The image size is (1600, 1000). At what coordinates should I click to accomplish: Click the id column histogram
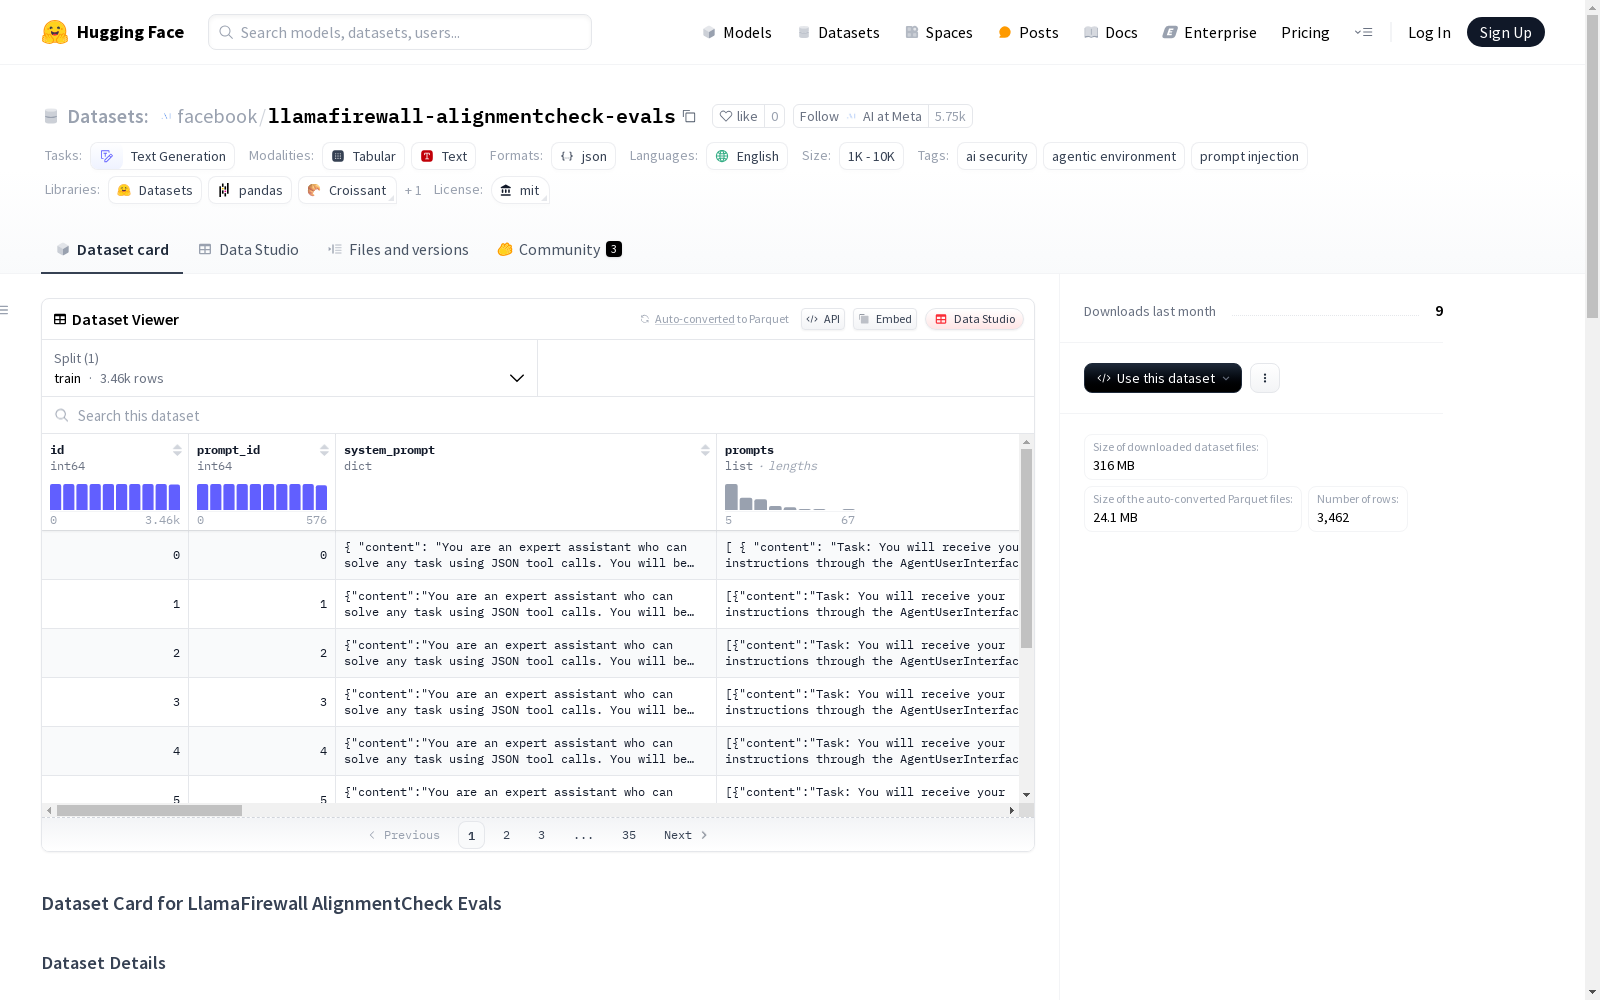[x=115, y=497]
